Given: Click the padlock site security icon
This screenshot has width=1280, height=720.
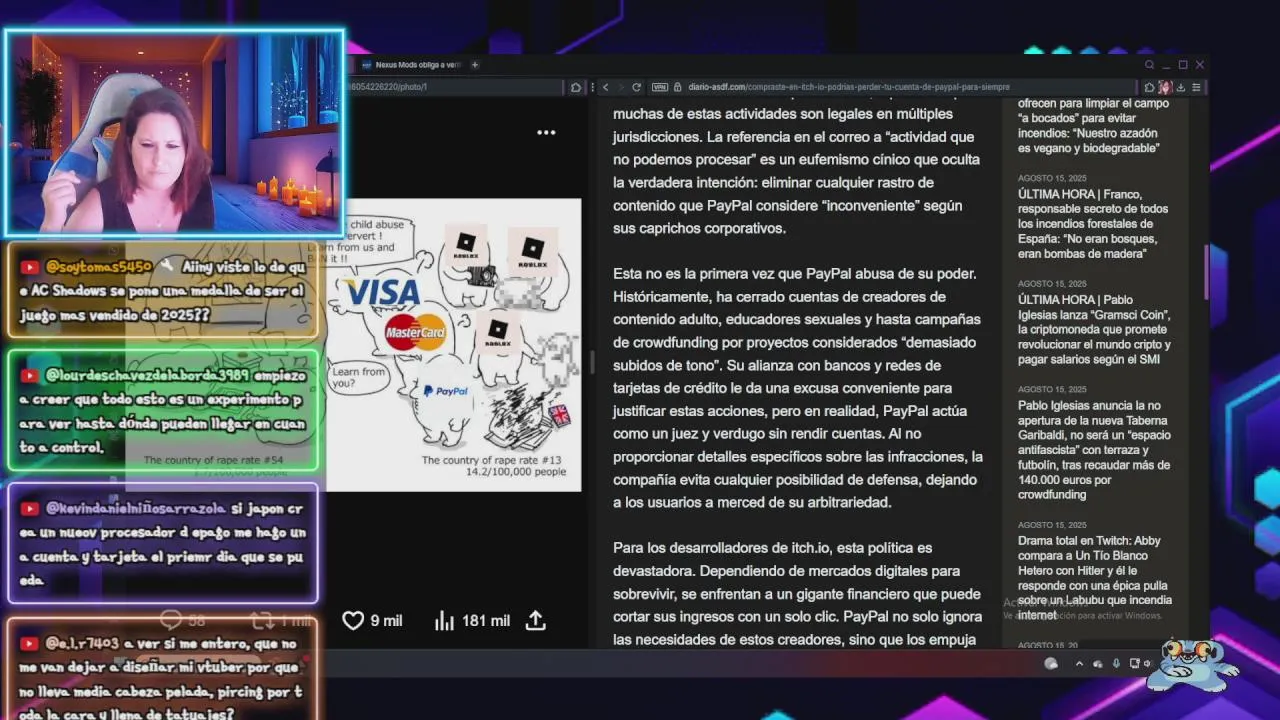Looking at the screenshot, I should click(677, 87).
